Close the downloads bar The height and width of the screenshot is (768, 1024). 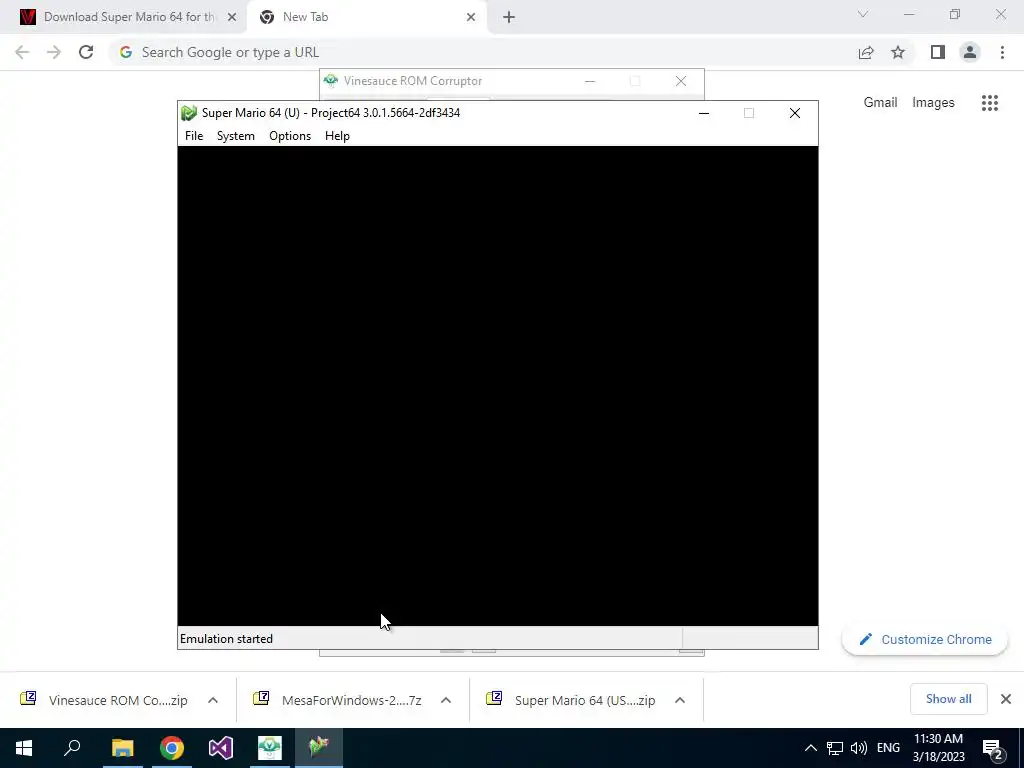[x=1006, y=699]
